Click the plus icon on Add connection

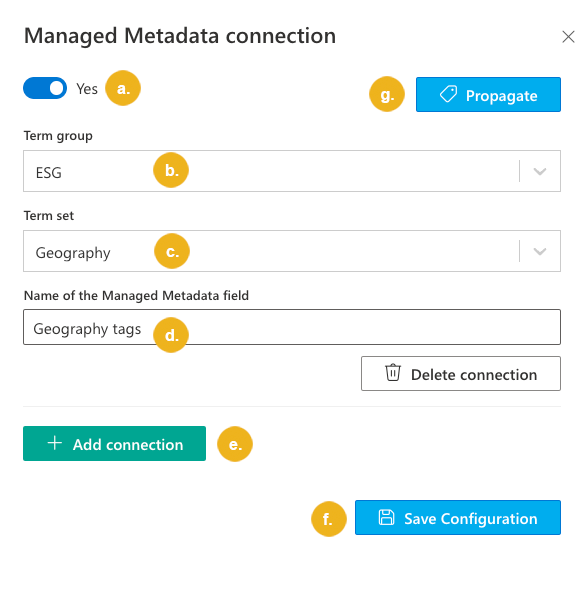(55, 443)
